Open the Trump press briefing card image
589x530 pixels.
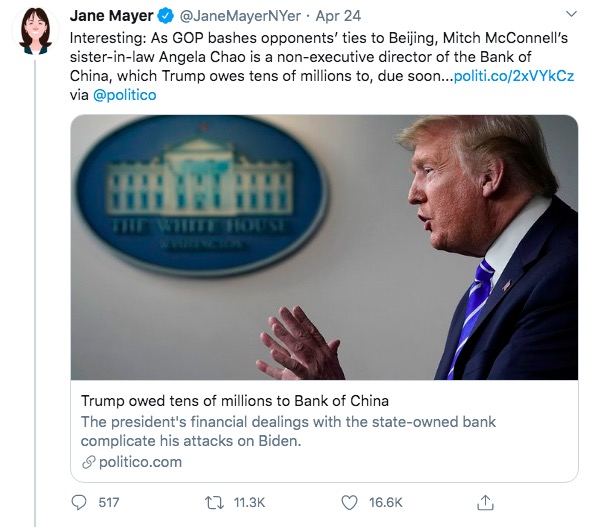coord(324,247)
